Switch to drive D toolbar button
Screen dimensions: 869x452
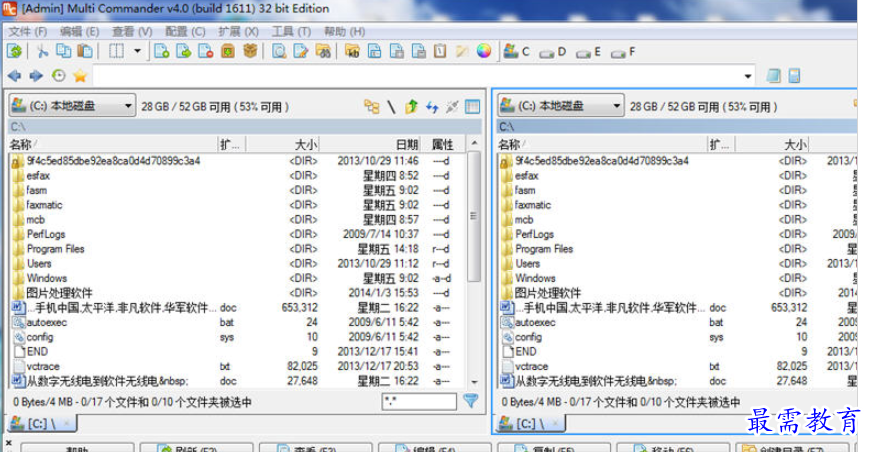click(x=553, y=52)
